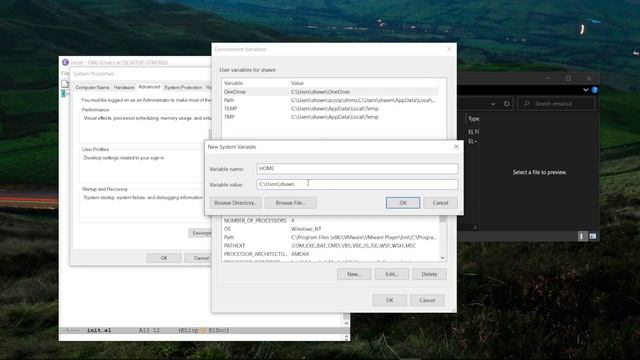Click Delete under system variables list
This screenshot has width=640, height=360.
pyautogui.click(x=429, y=274)
